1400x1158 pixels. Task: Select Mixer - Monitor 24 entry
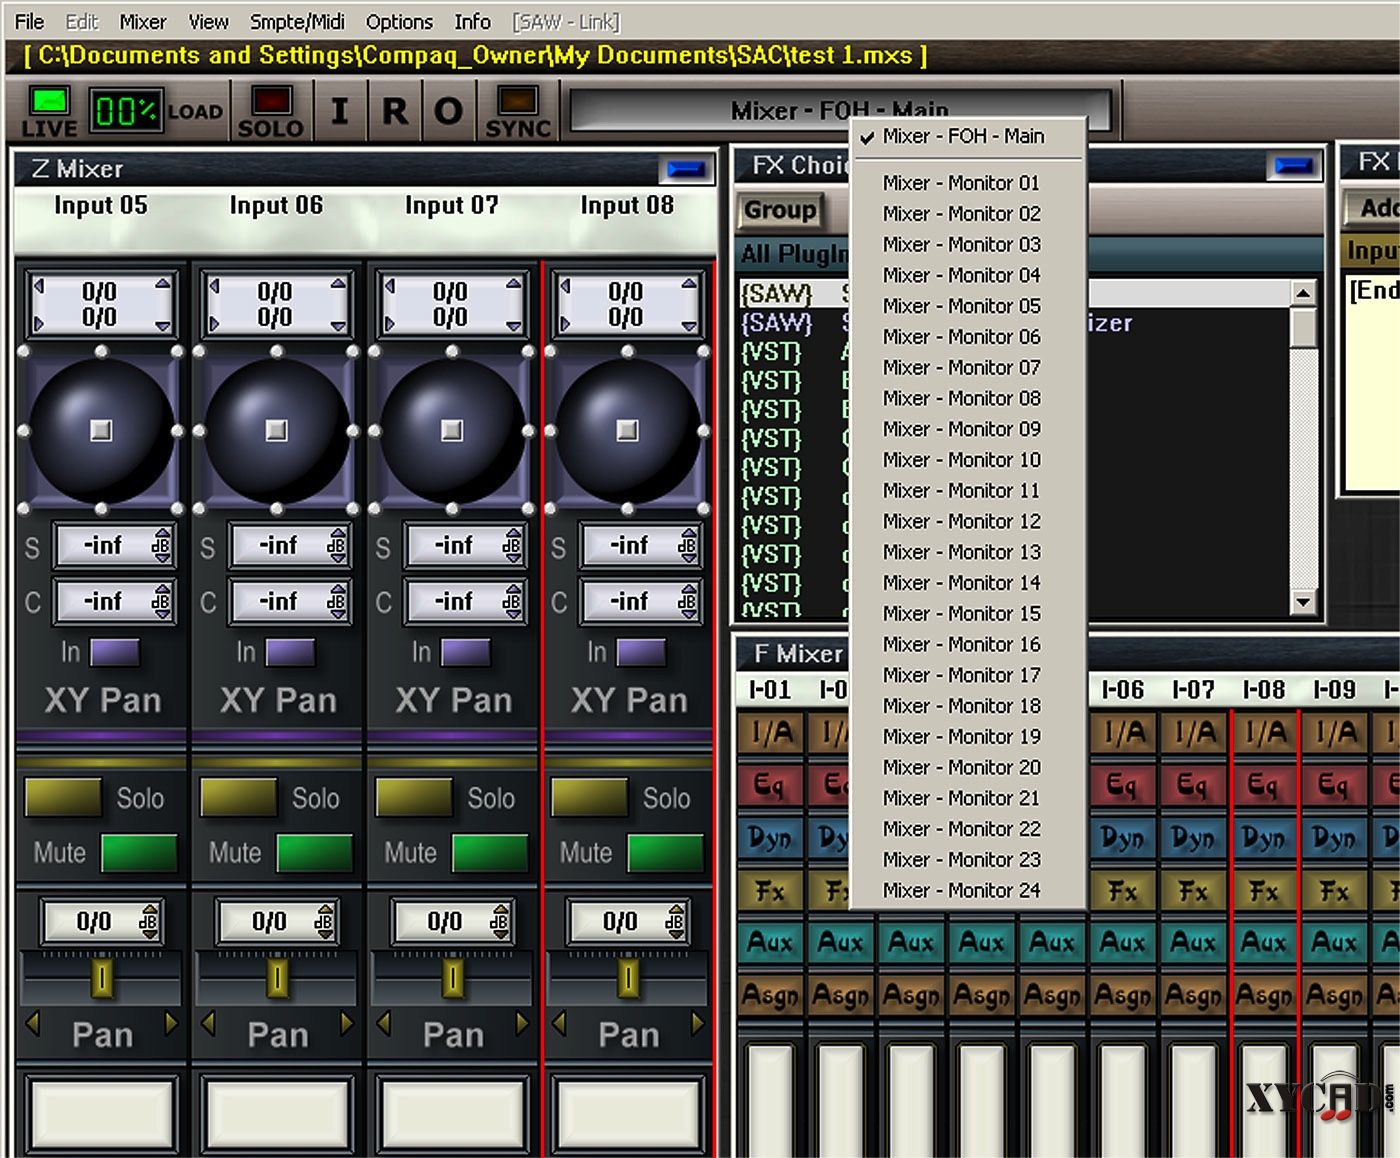(968, 890)
